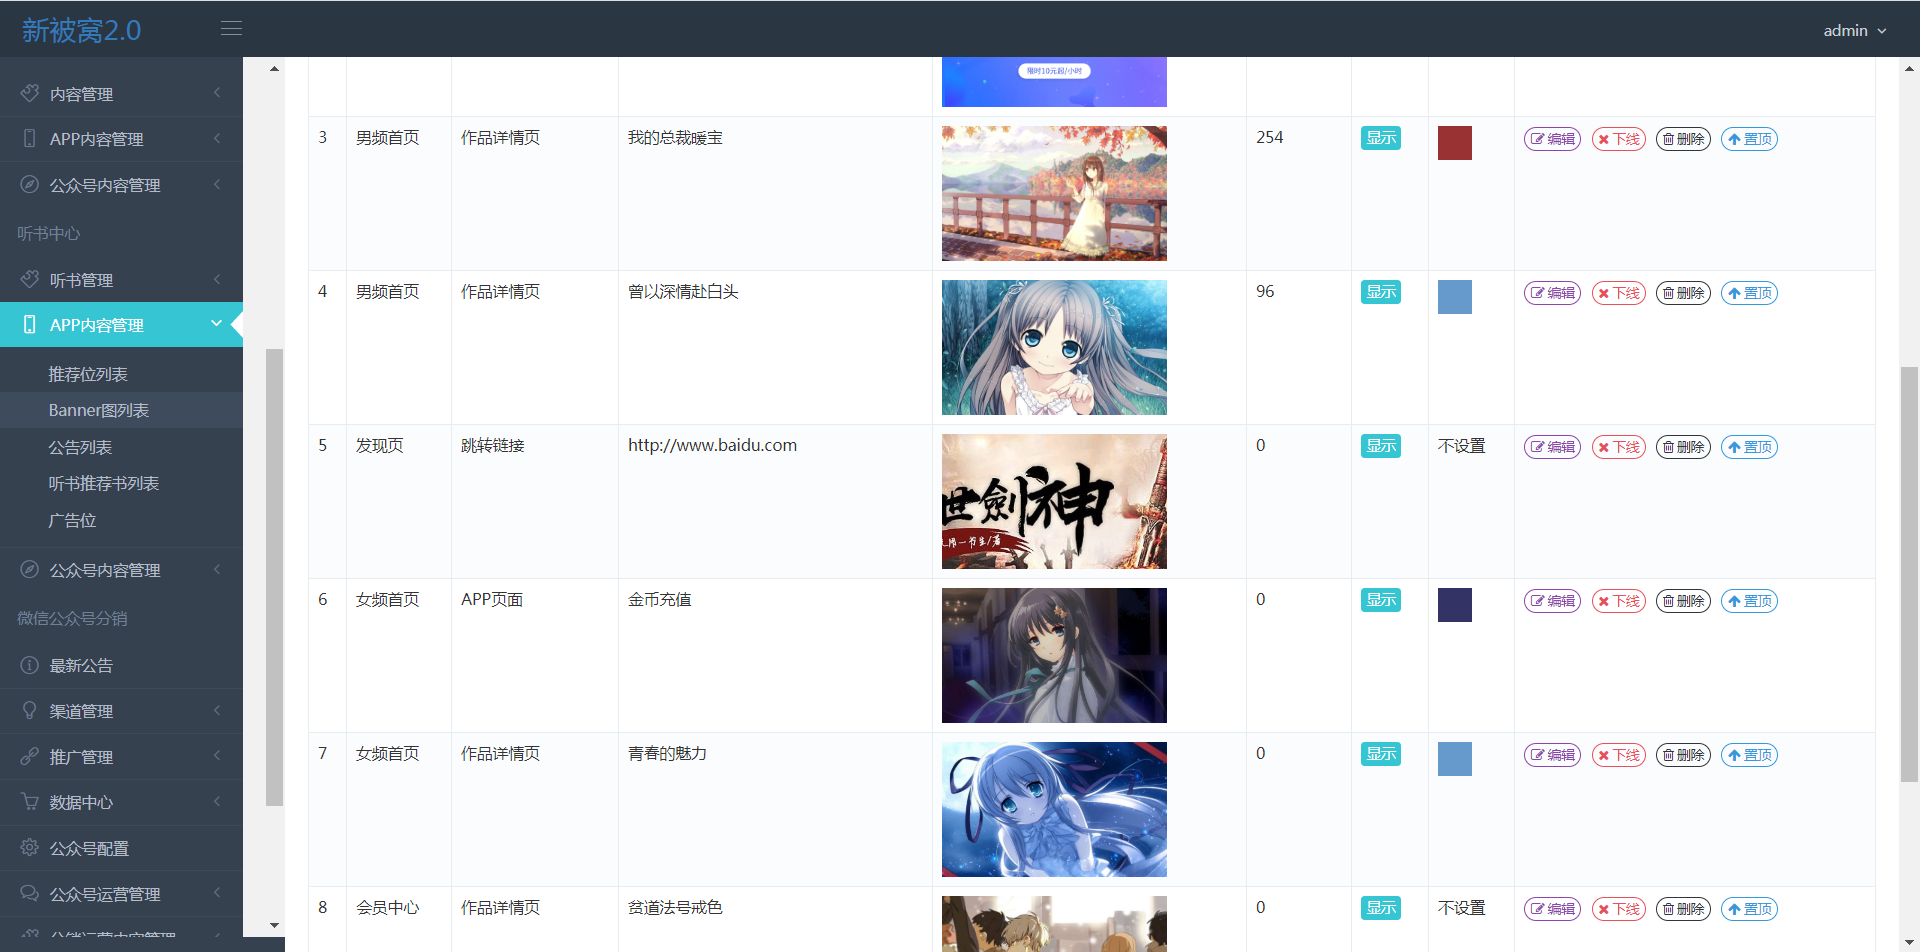This screenshot has width=1920, height=952.
Task: Pin 我的总裁暖宝 banner to top (置顶)
Action: 1749,139
